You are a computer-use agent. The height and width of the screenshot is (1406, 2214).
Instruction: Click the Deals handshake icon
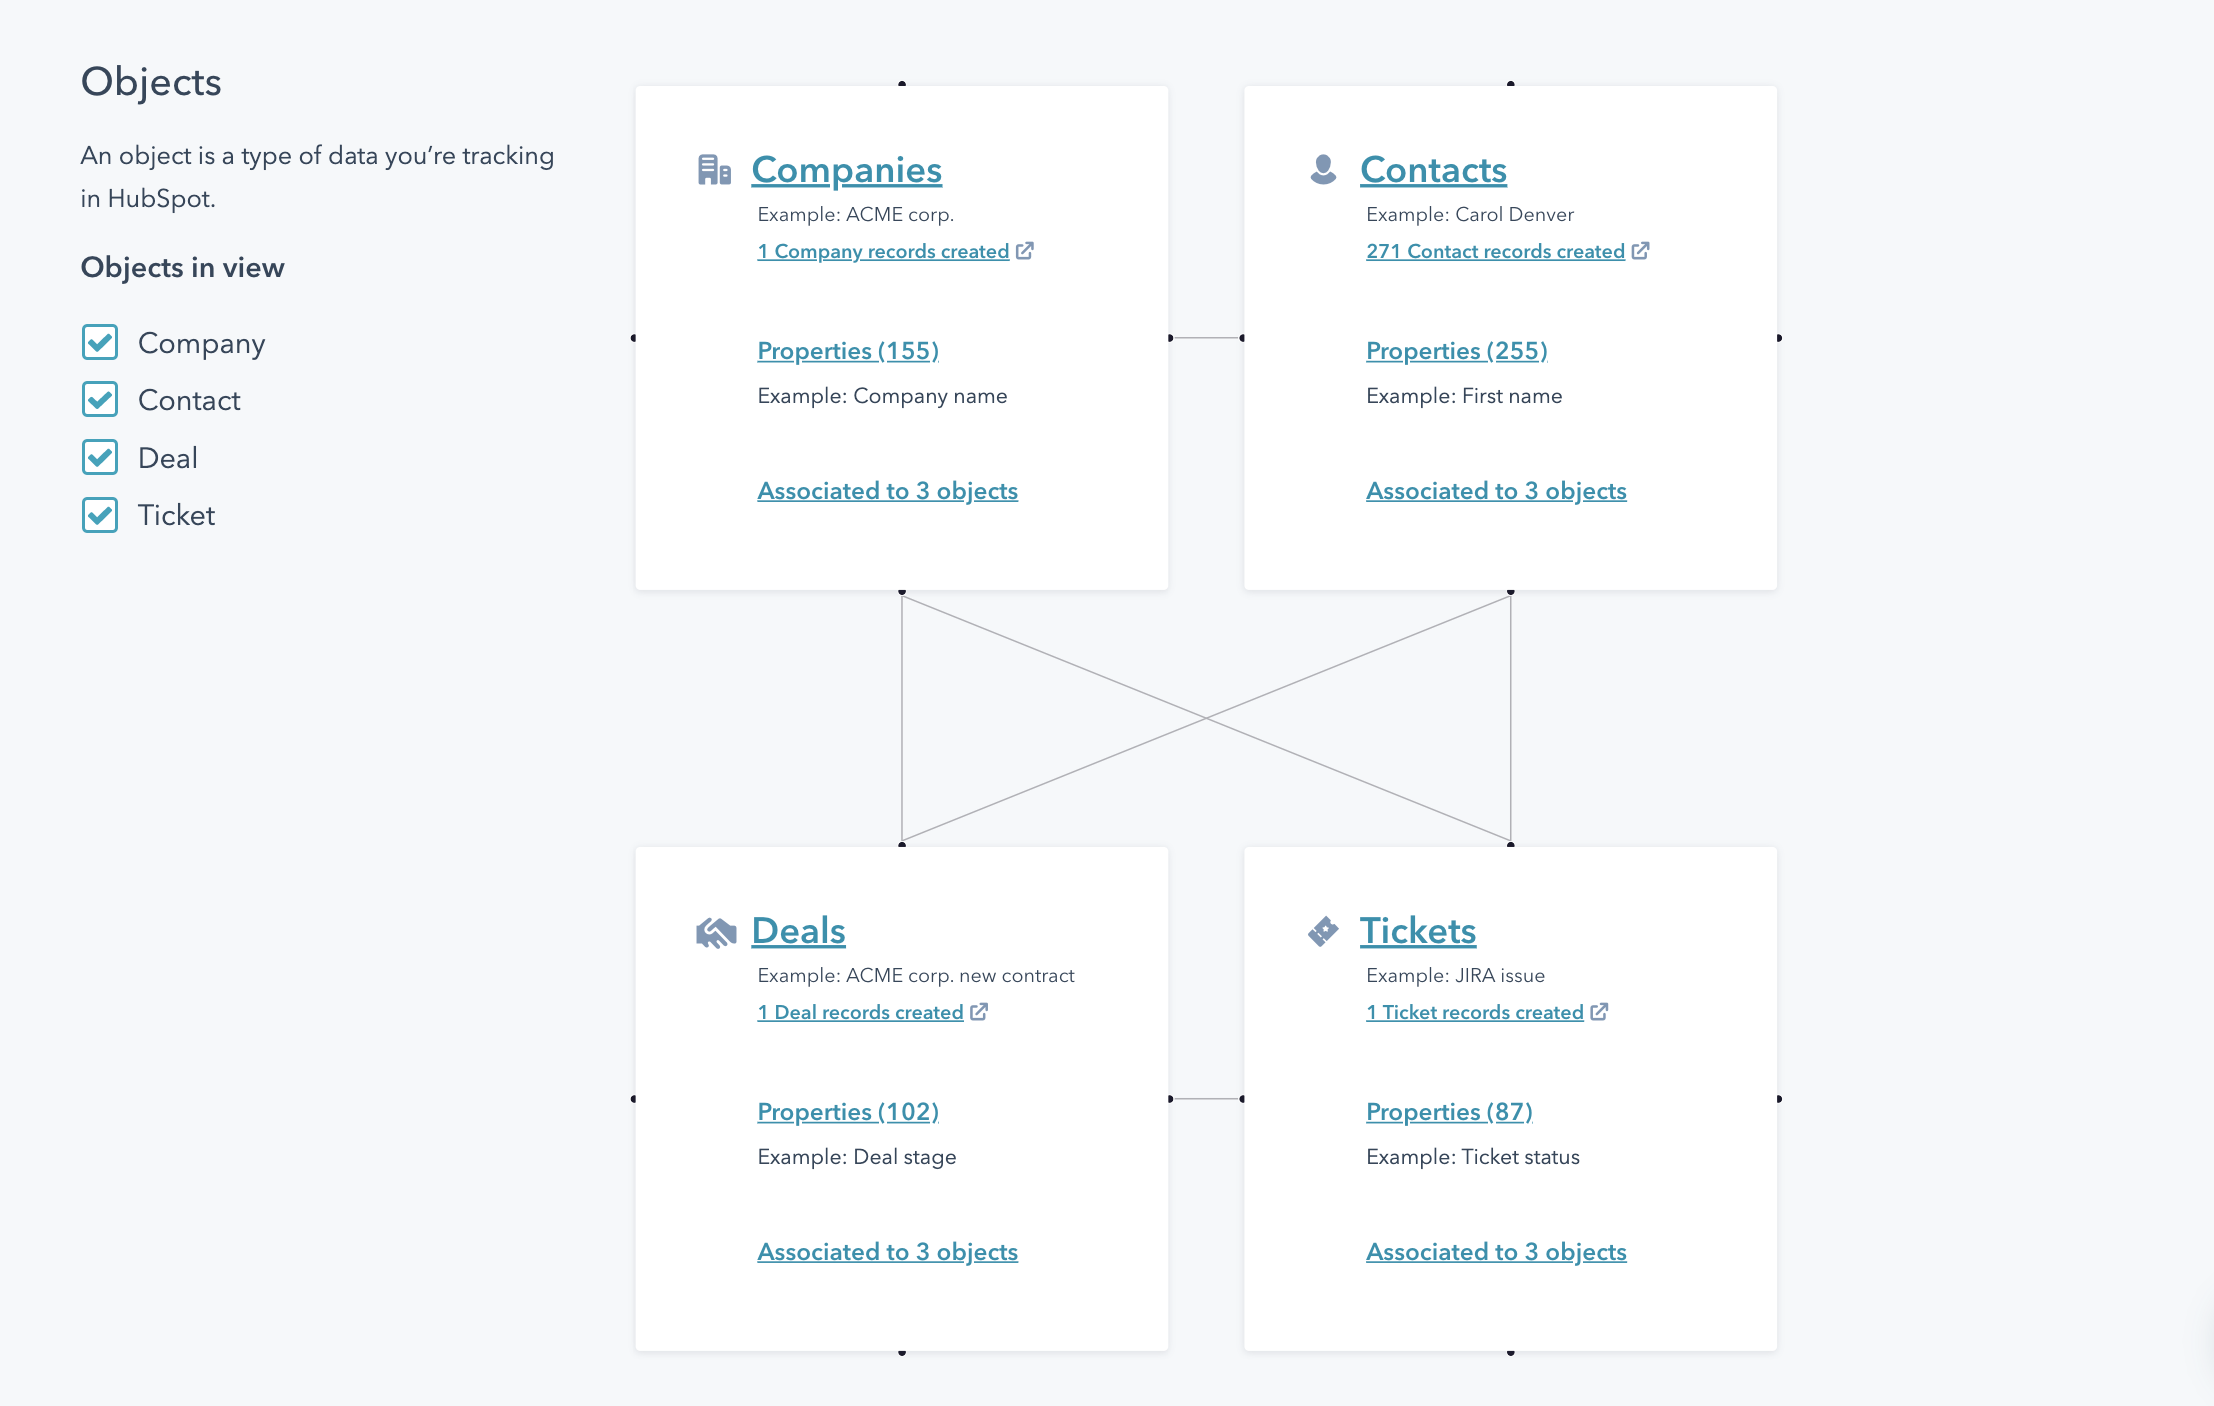[x=715, y=930]
